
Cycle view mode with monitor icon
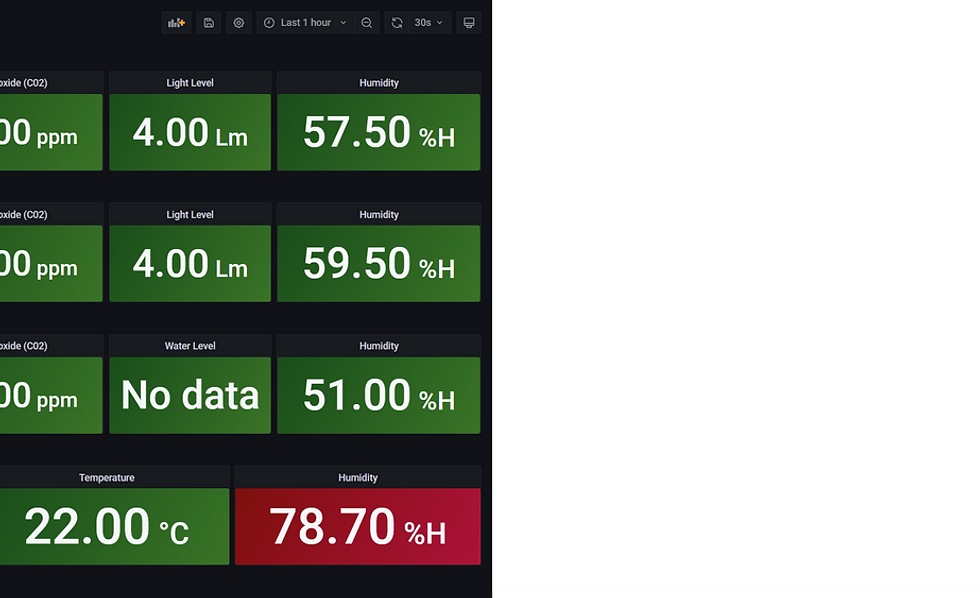pos(469,23)
